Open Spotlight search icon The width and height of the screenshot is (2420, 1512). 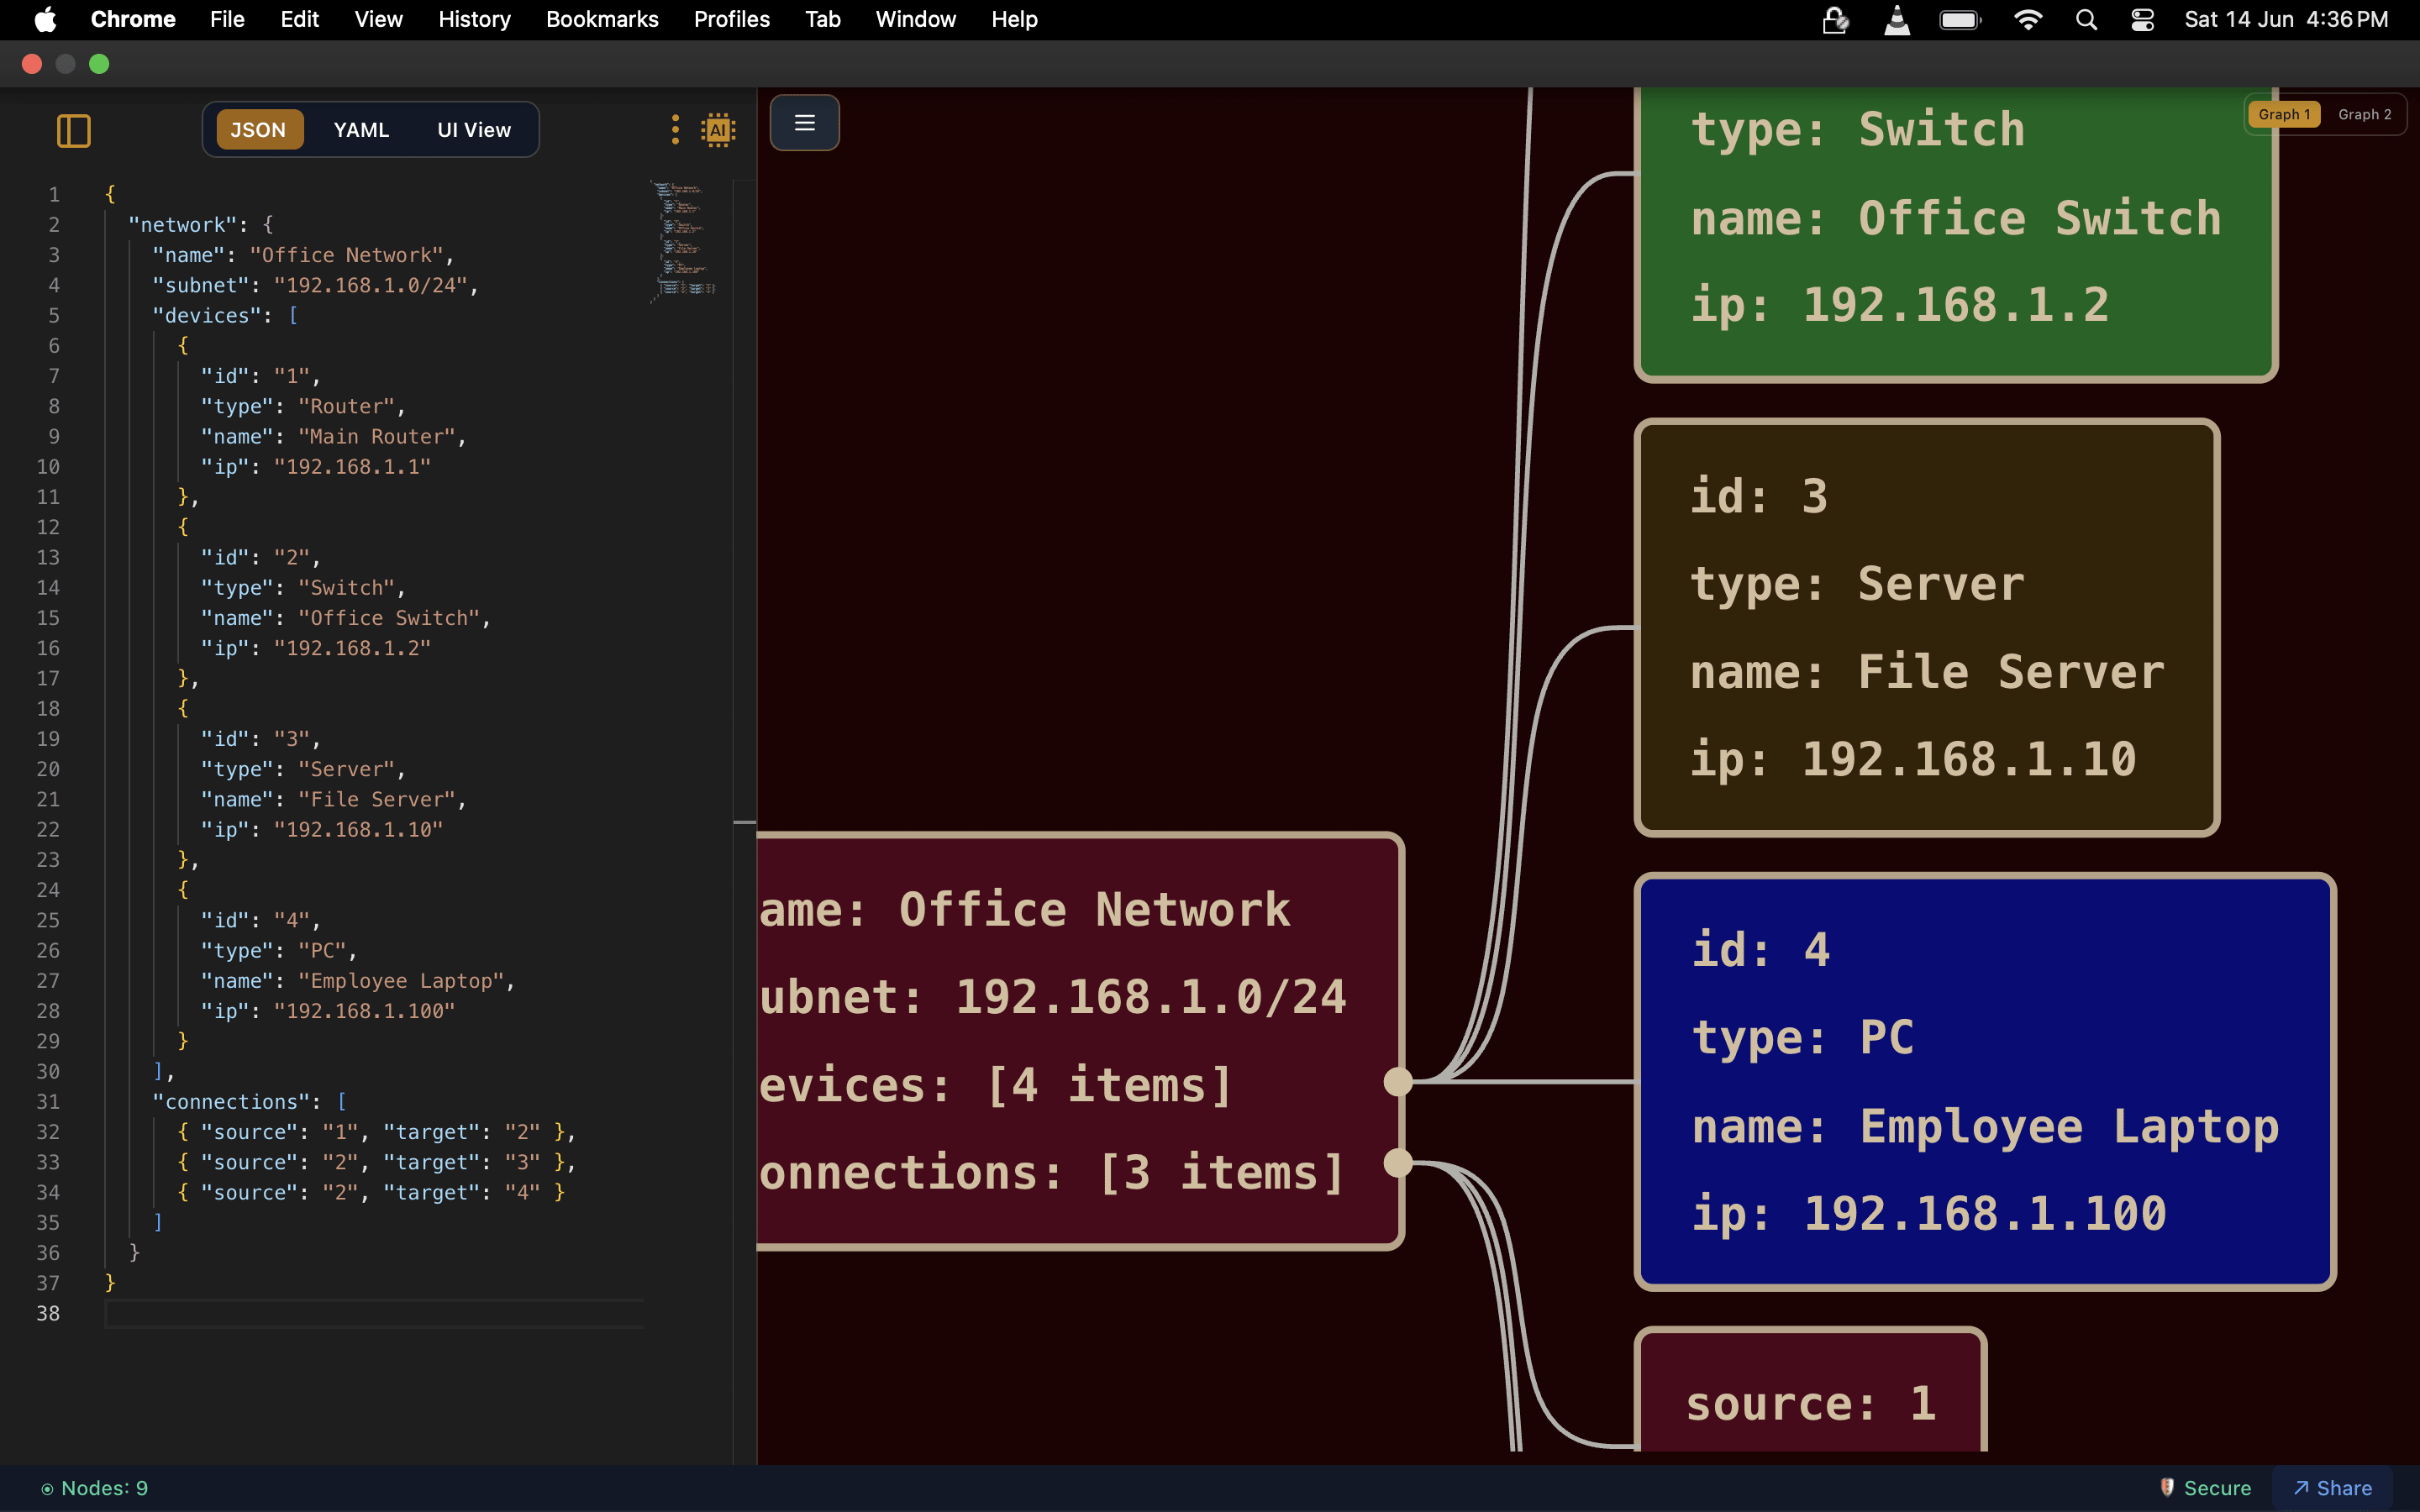point(2086,19)
